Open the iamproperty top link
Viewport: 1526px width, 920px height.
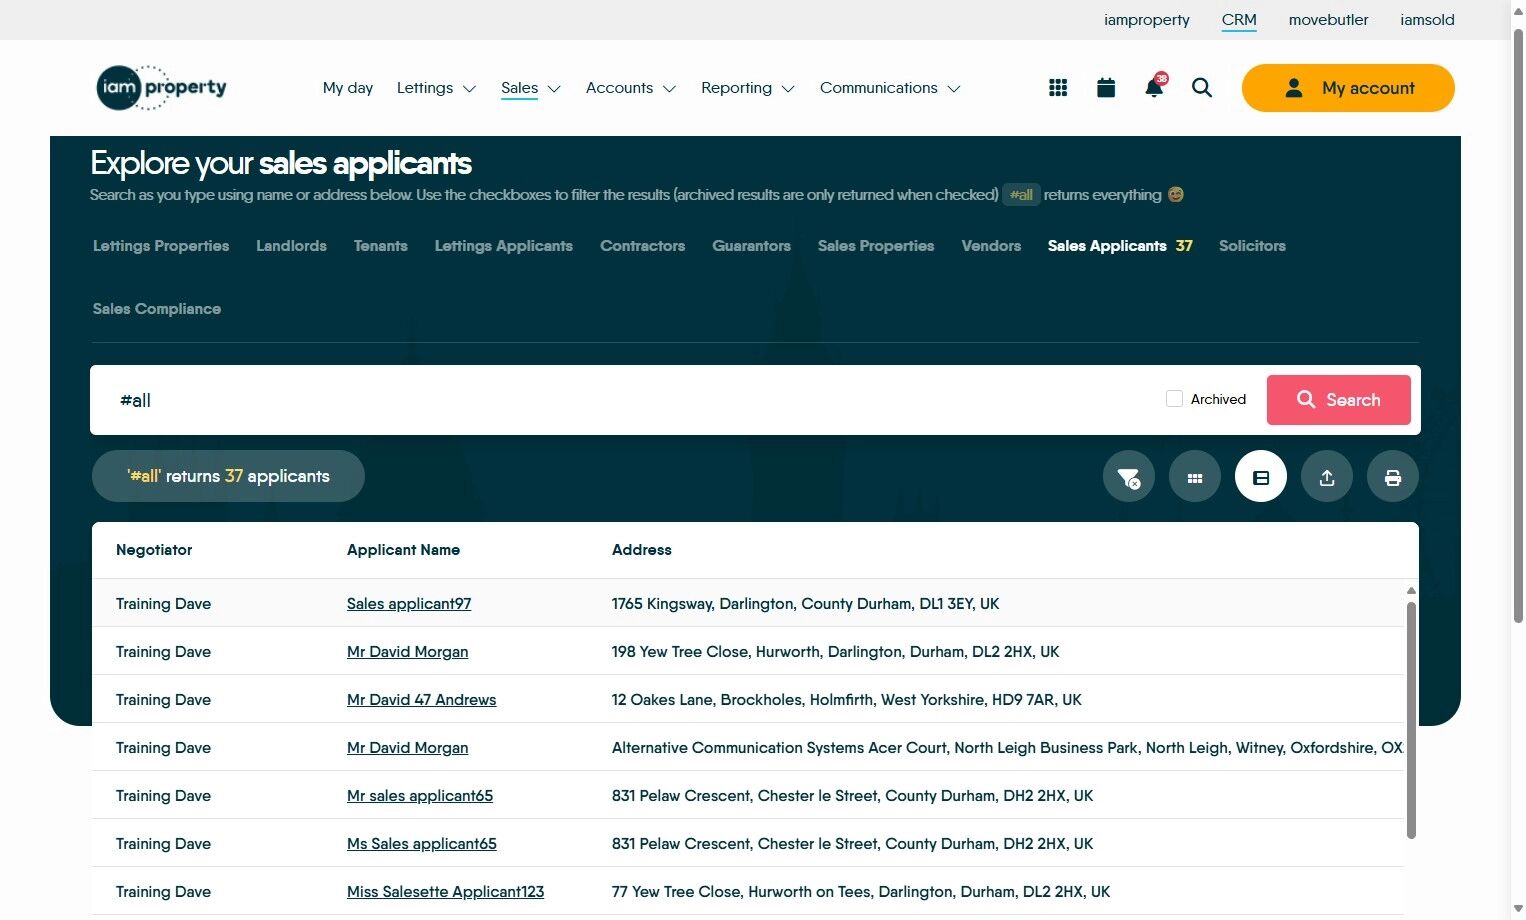tap(1147, 20)
